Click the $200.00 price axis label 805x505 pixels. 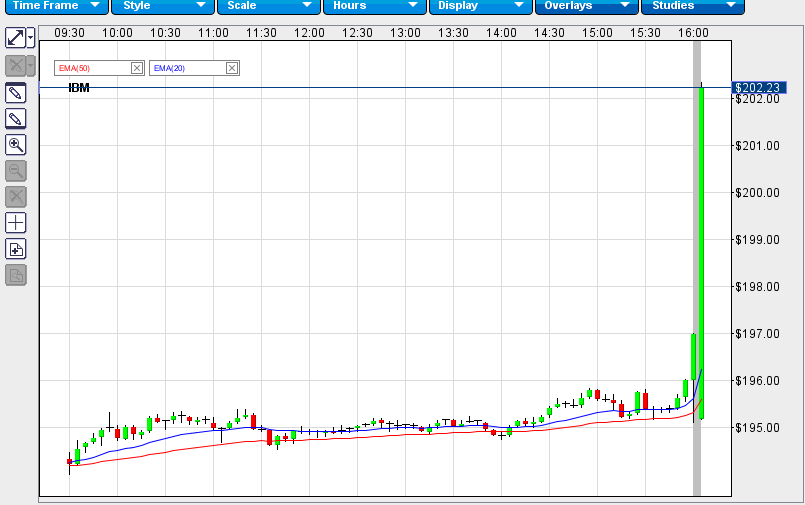coord(757,193)
